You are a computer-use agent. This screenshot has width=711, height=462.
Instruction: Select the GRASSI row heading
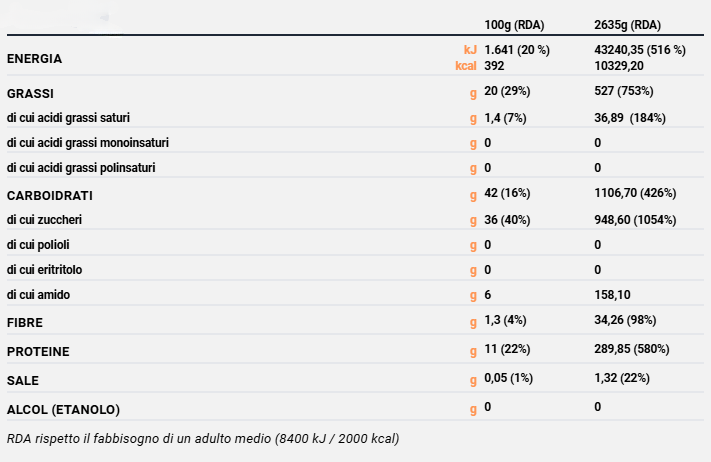click(x=30, y=93)
